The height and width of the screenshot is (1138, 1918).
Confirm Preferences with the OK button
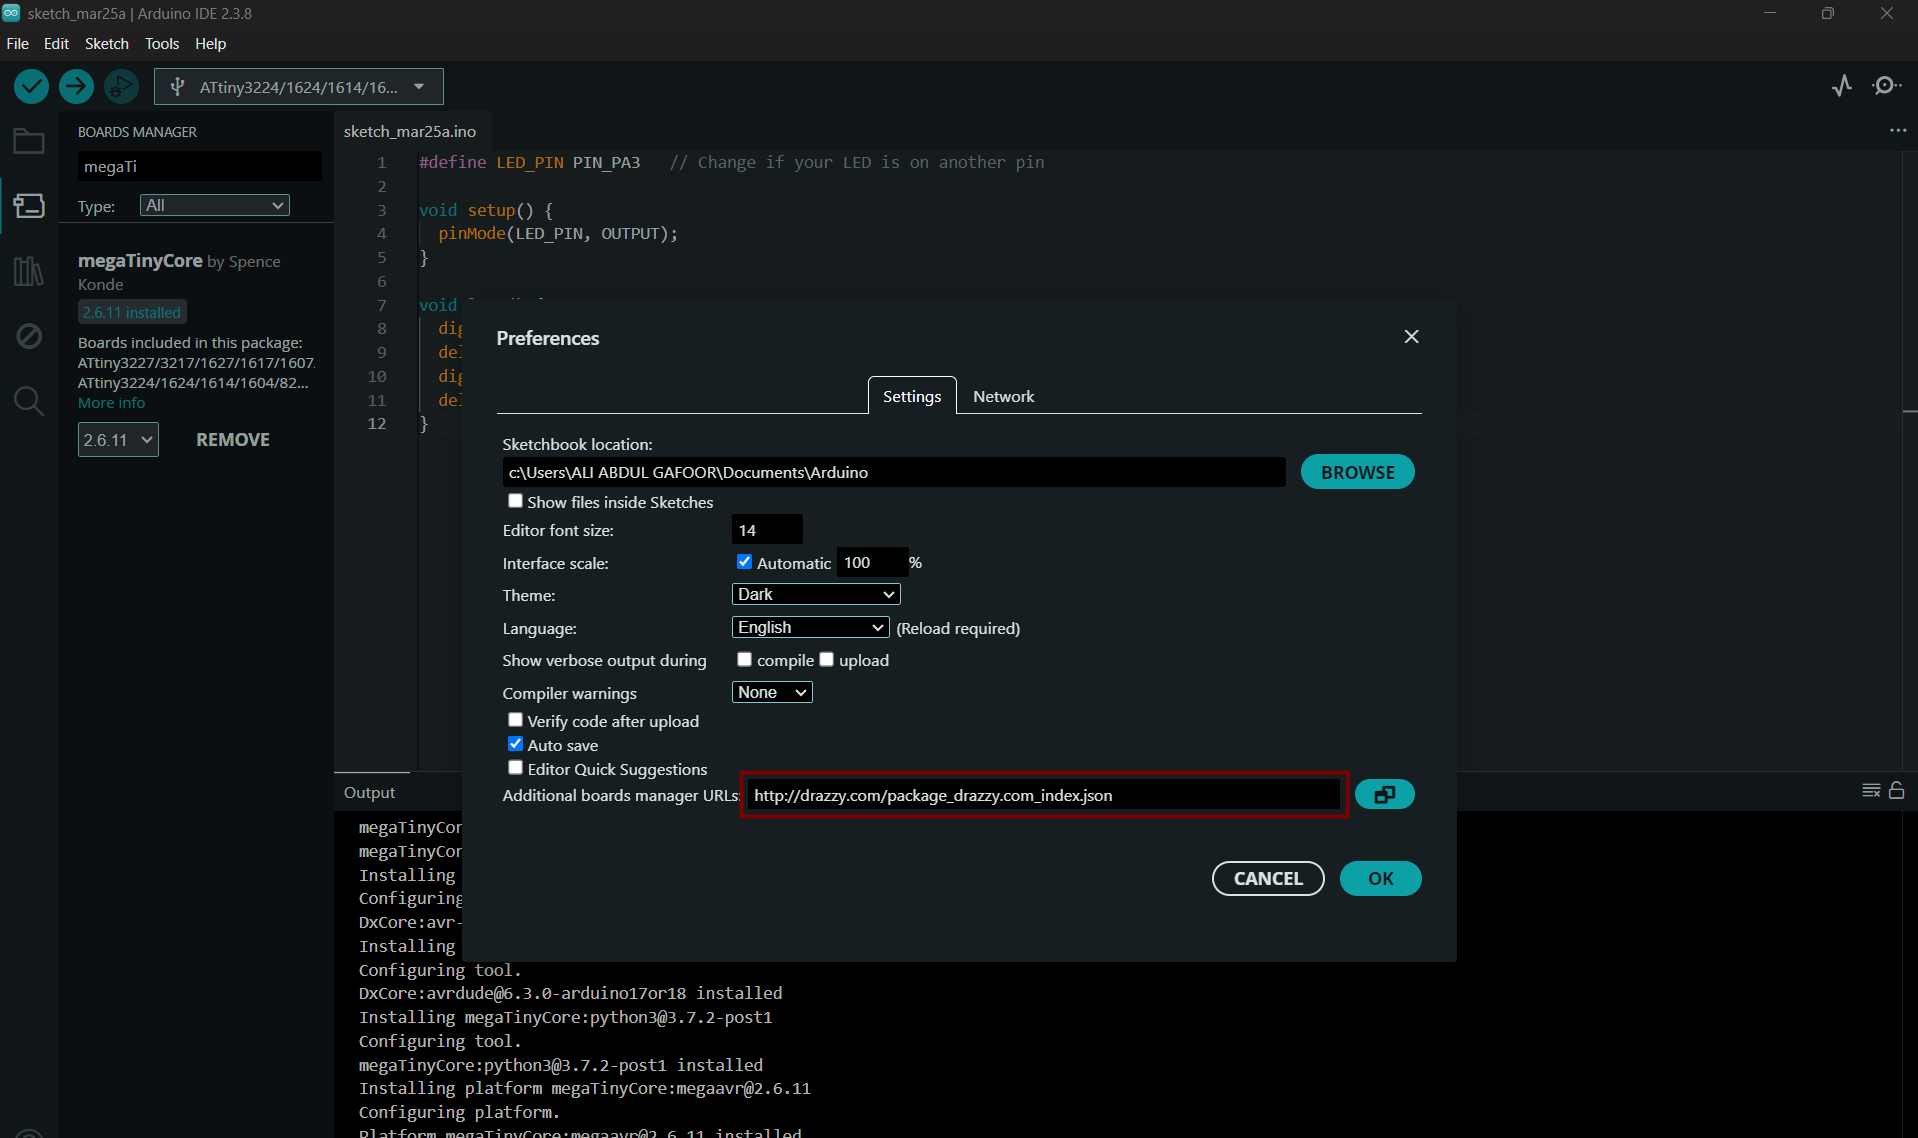(1380, 879)
